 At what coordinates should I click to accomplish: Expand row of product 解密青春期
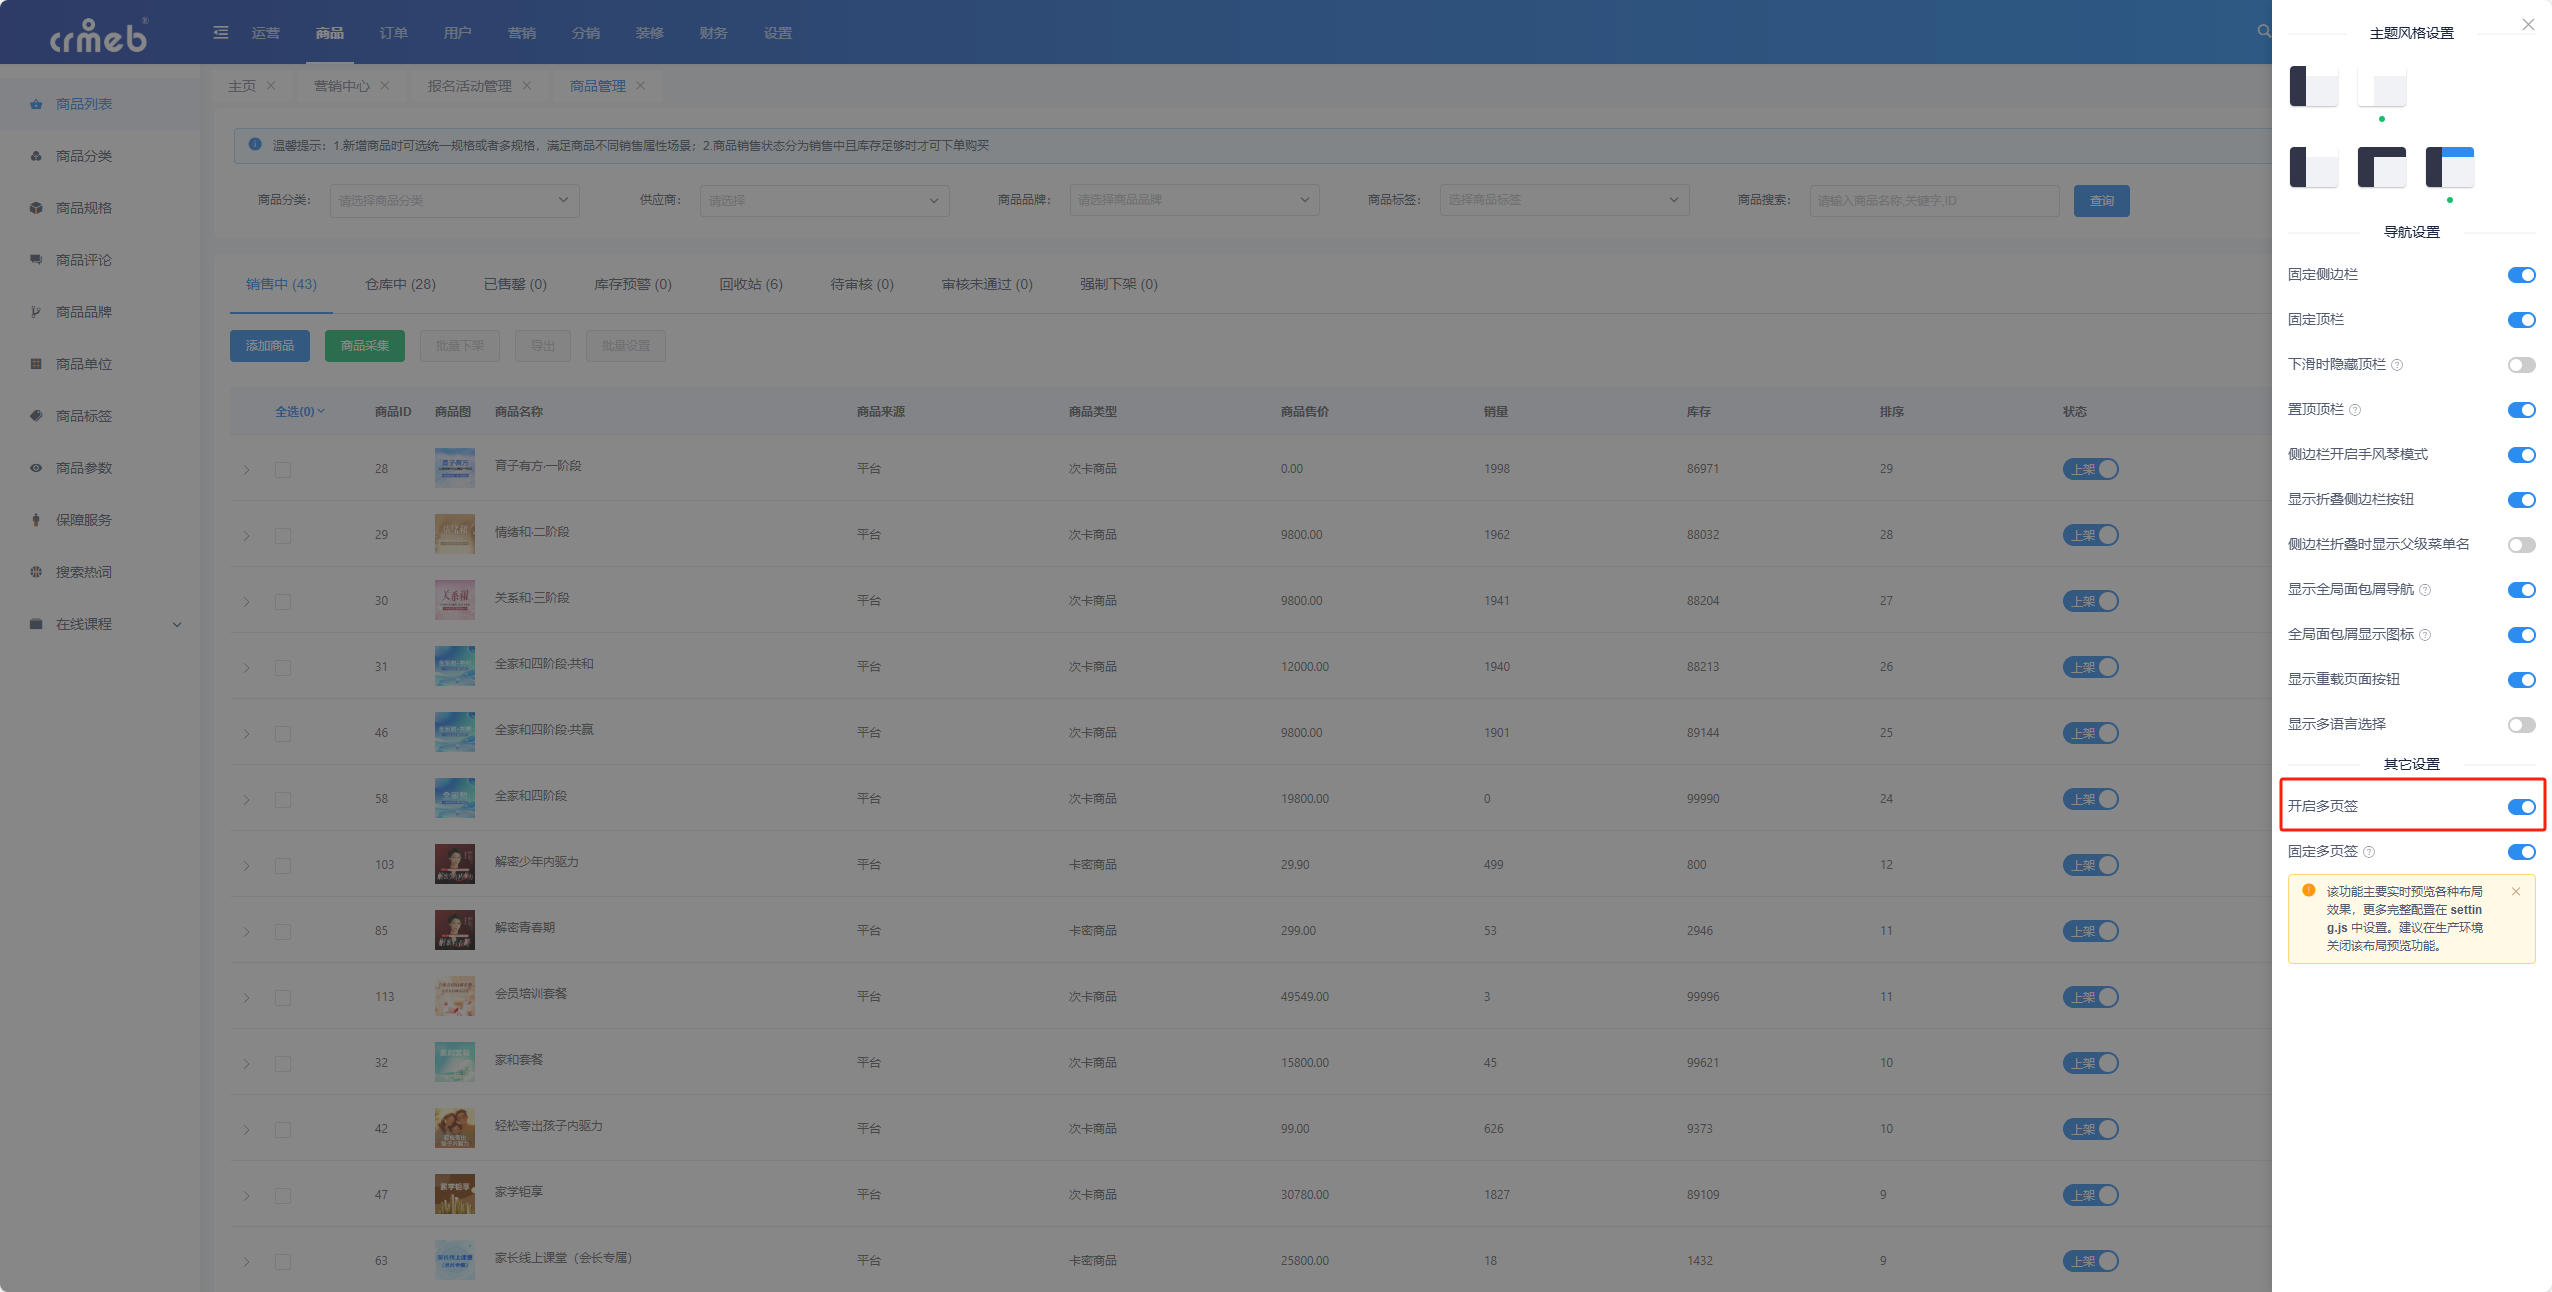[x=246, y=932]
